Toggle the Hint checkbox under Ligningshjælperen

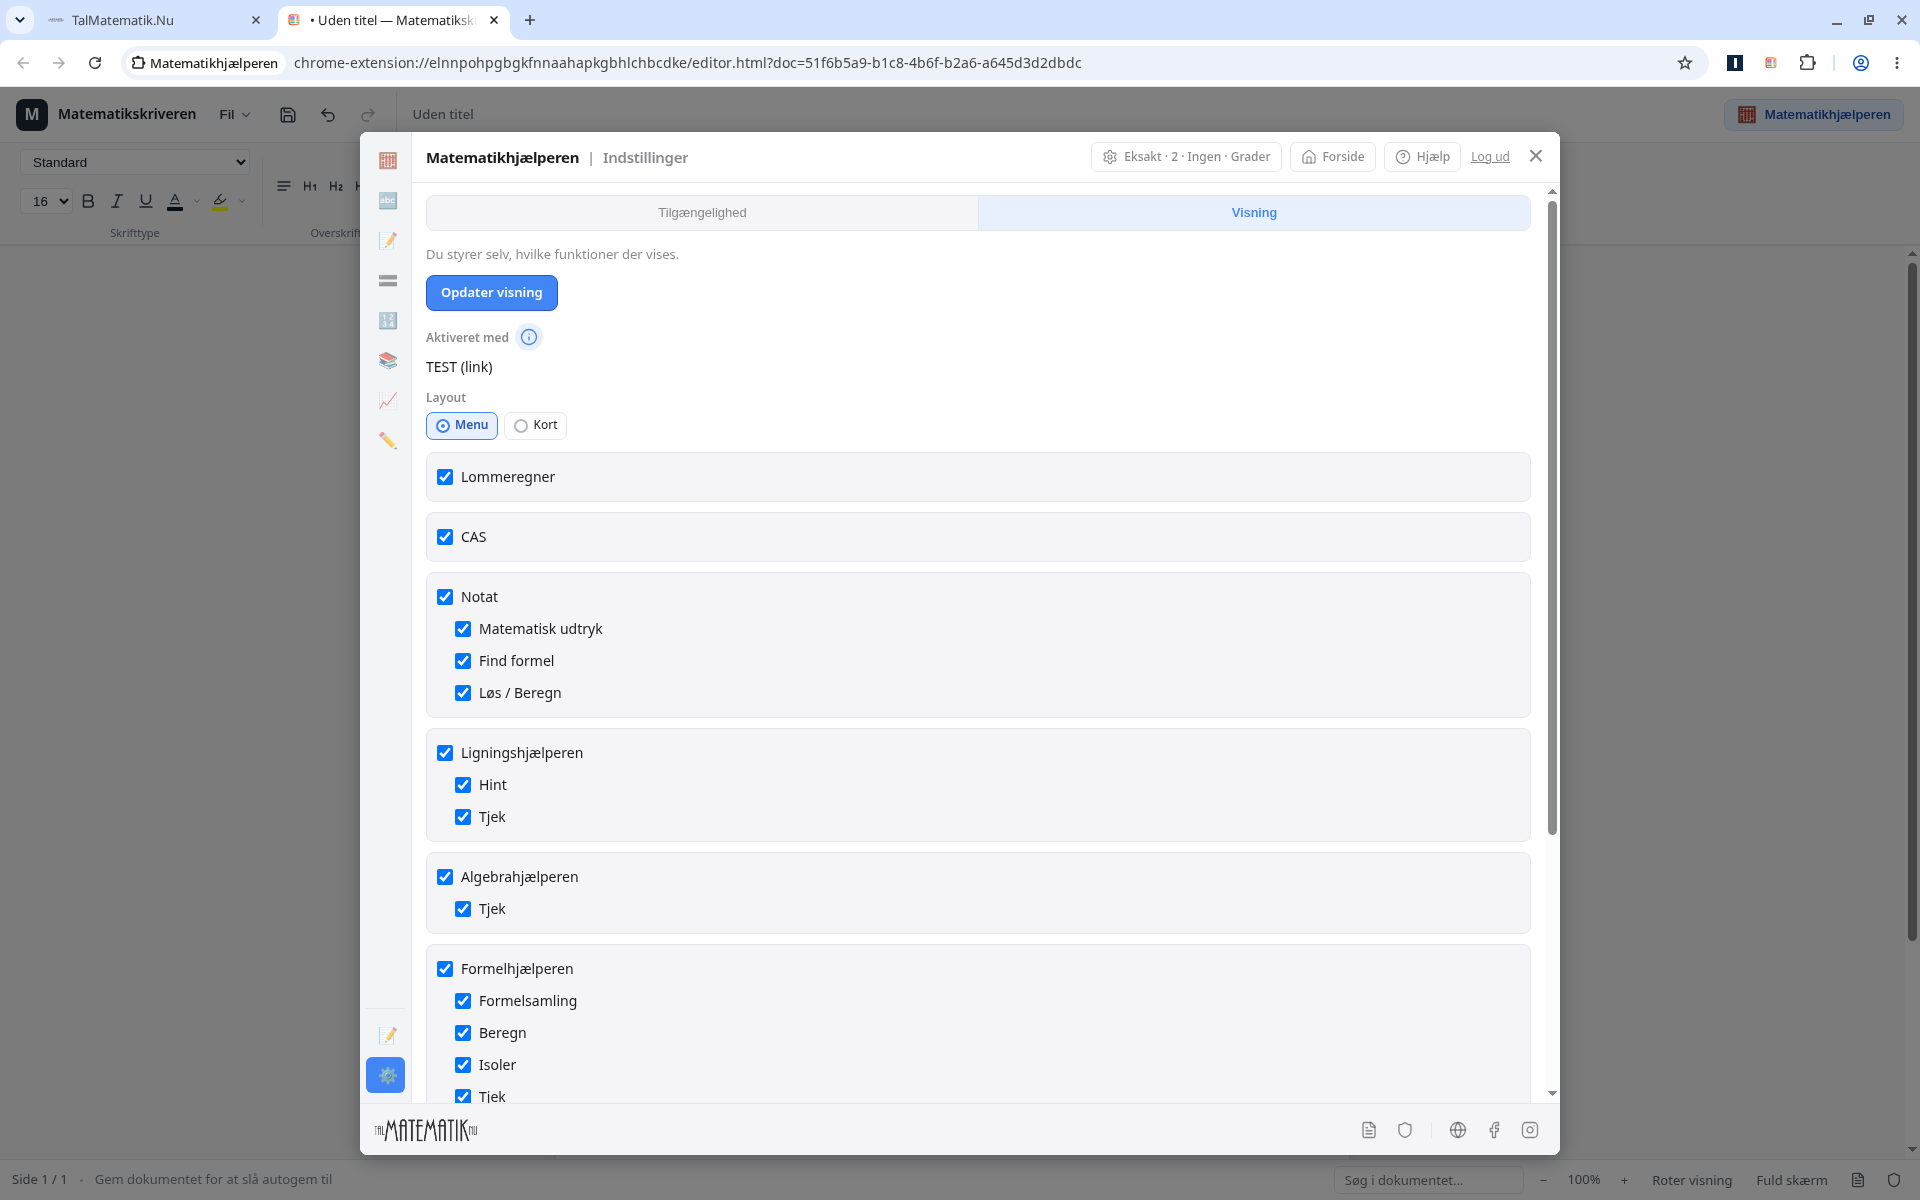pos(463,785)
